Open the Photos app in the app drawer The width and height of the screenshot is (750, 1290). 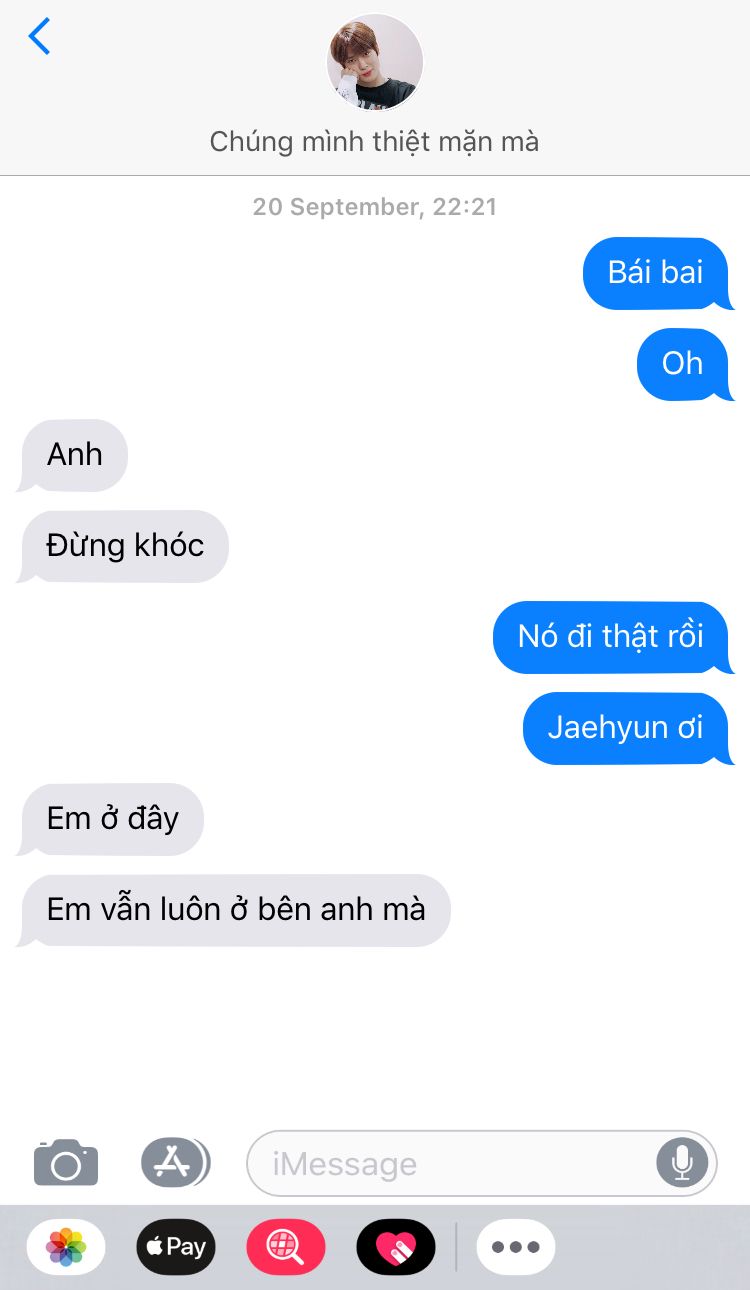(66, 1247)
